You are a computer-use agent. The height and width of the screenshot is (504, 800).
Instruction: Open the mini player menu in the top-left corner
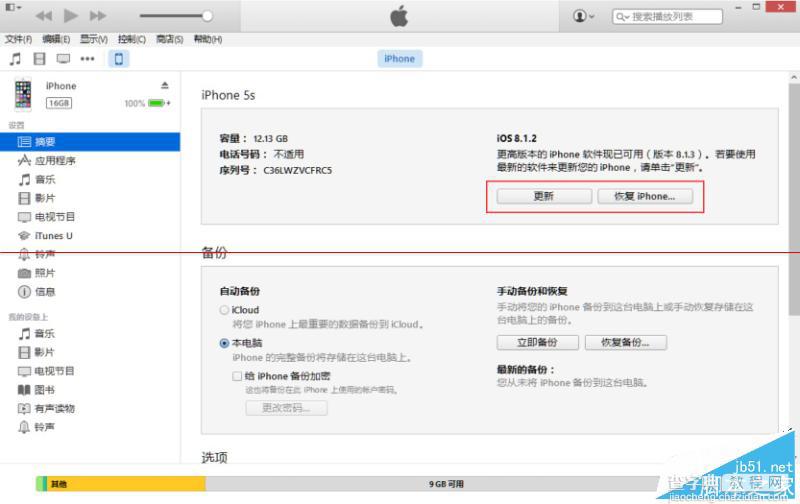(x=13, y=7)
